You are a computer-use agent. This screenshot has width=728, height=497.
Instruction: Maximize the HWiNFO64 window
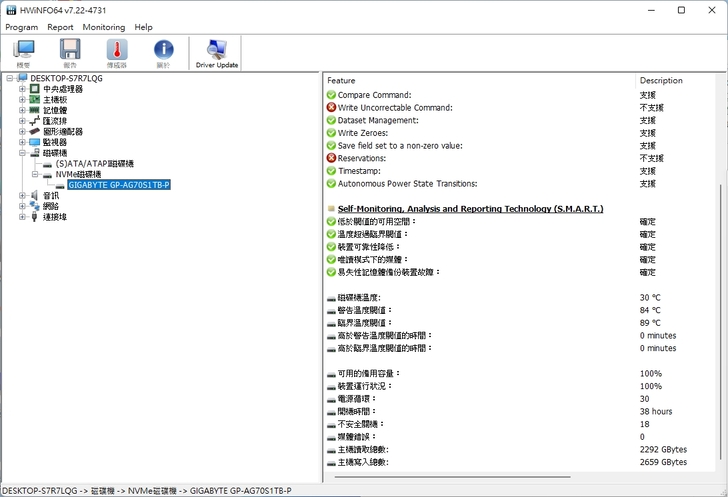(681, 10)
